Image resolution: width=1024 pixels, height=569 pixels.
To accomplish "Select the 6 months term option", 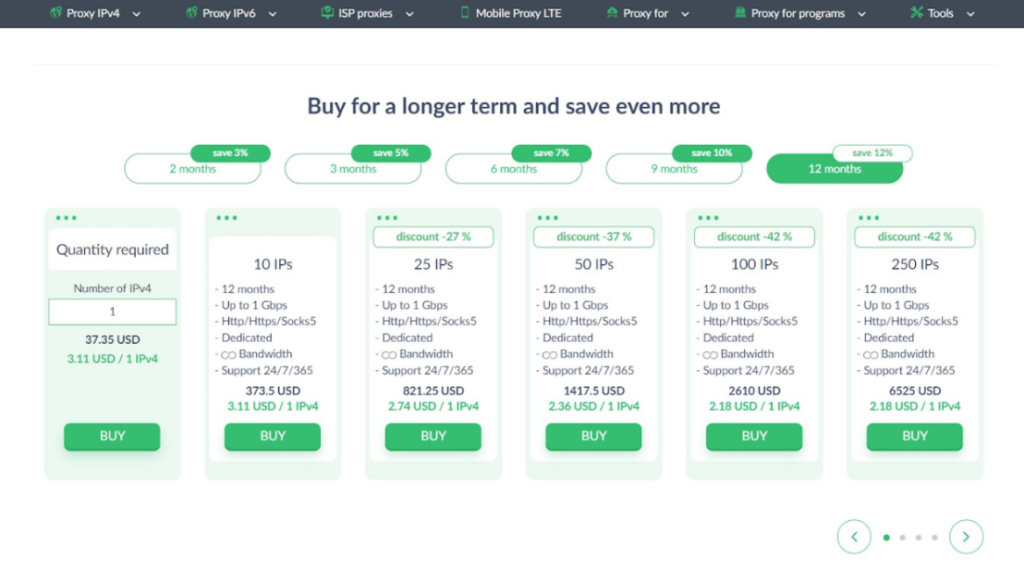I will (x=513, y=169).
